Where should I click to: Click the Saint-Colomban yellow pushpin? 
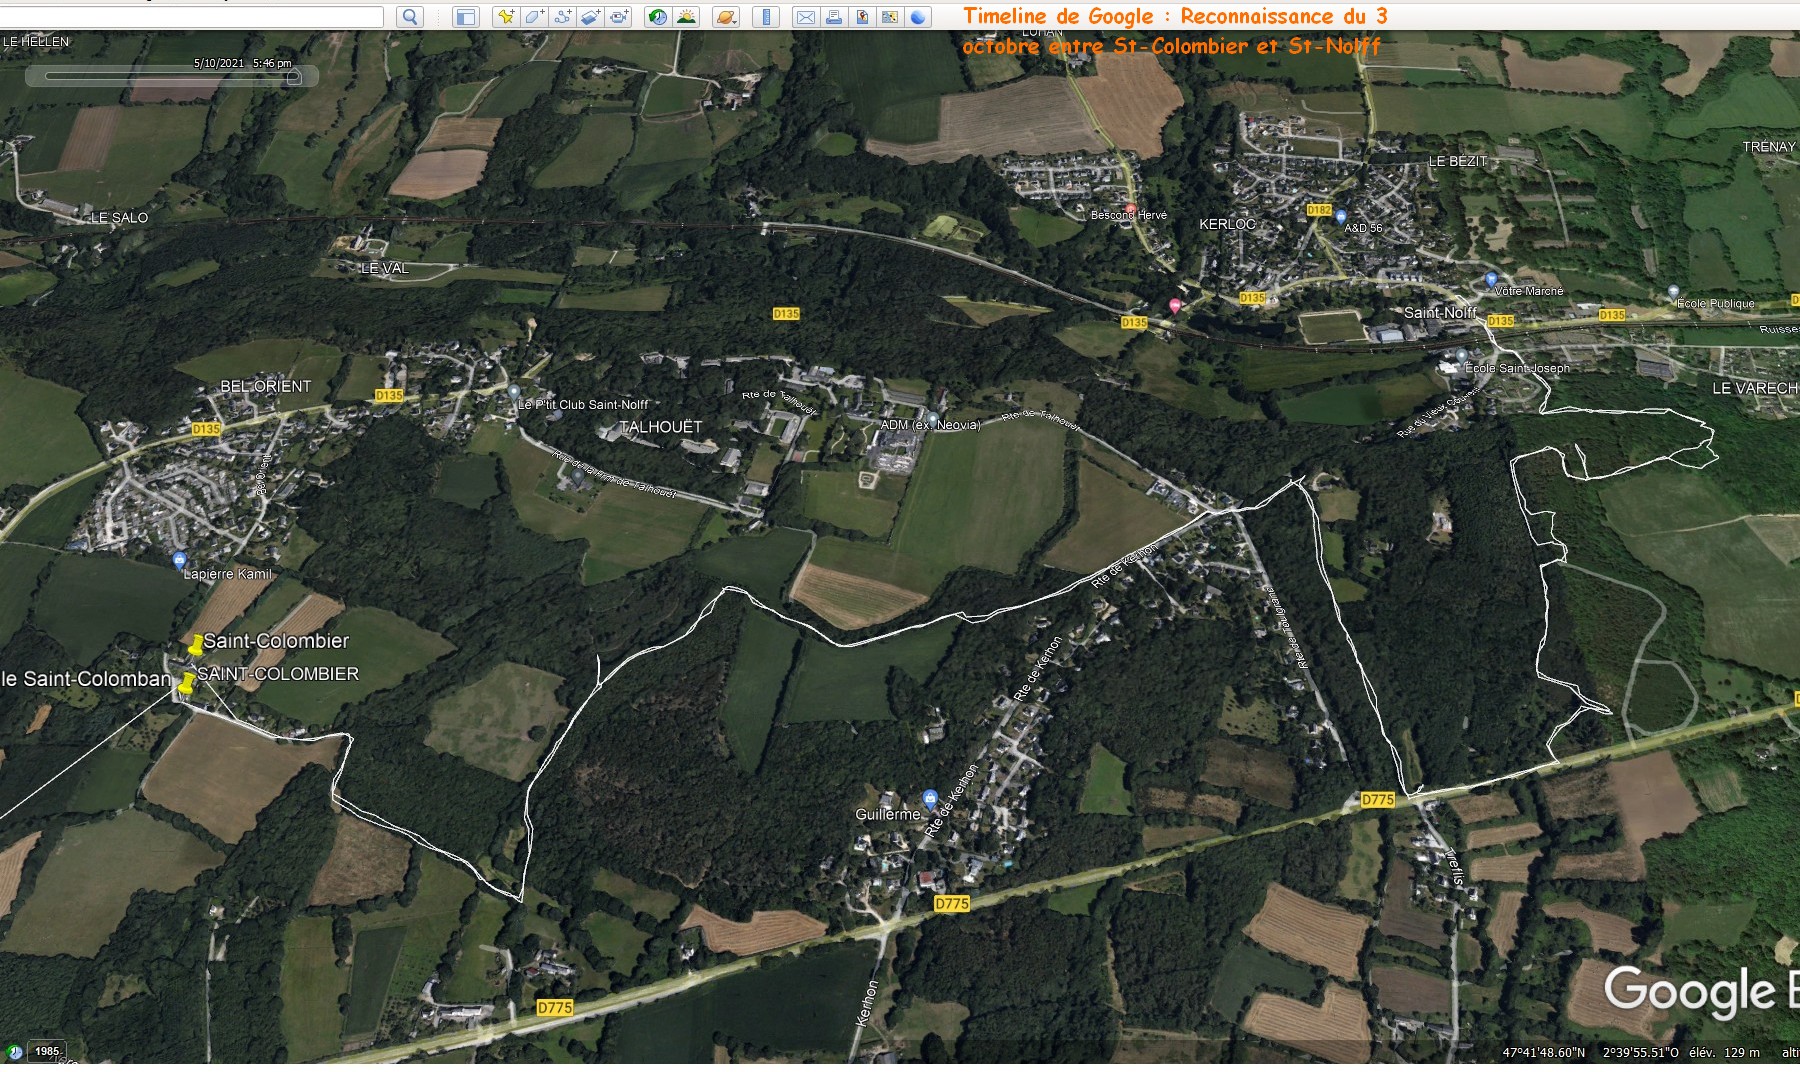point(186,684)
